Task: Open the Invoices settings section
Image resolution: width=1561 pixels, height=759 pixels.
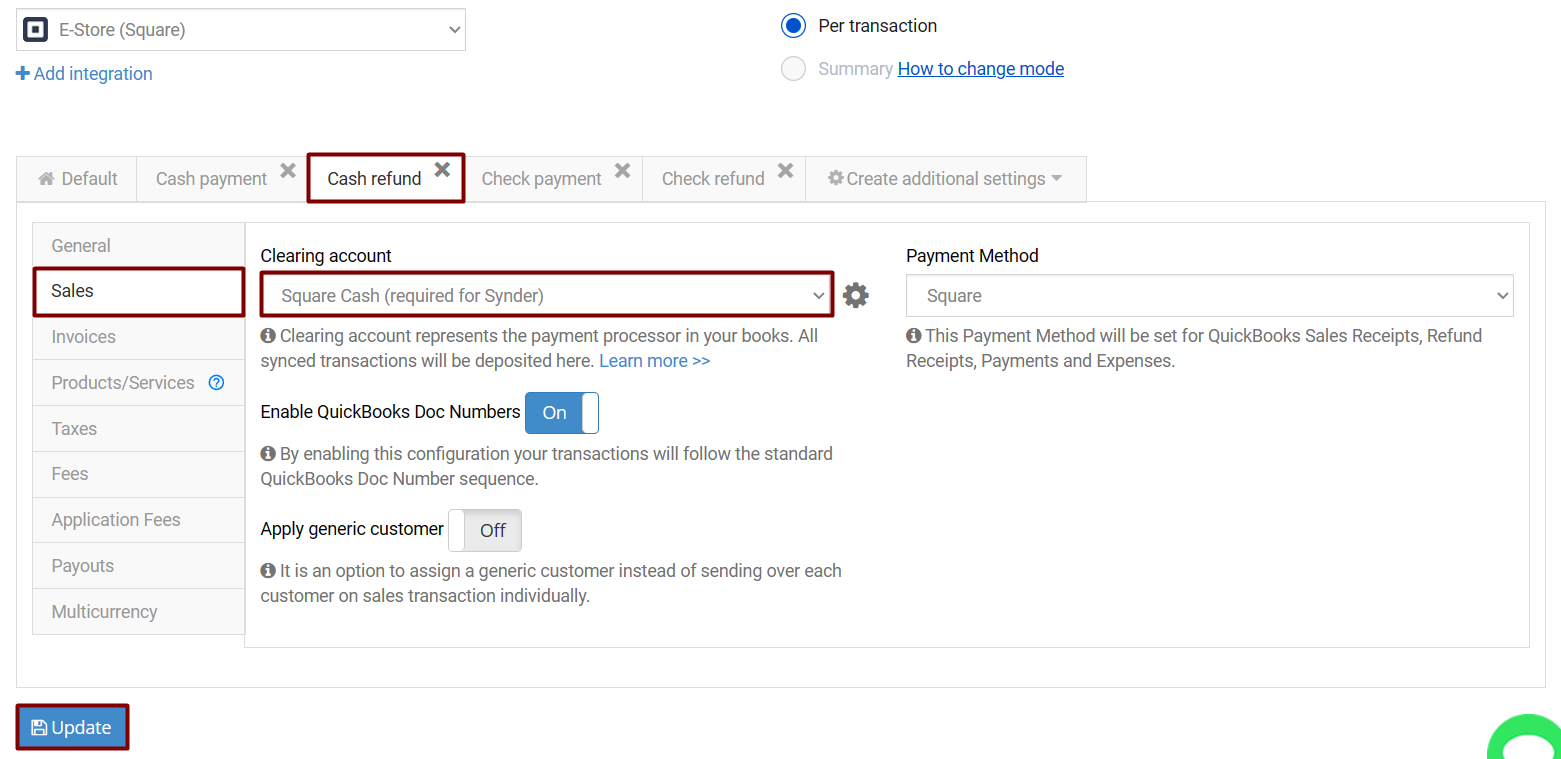Action: 139,337
